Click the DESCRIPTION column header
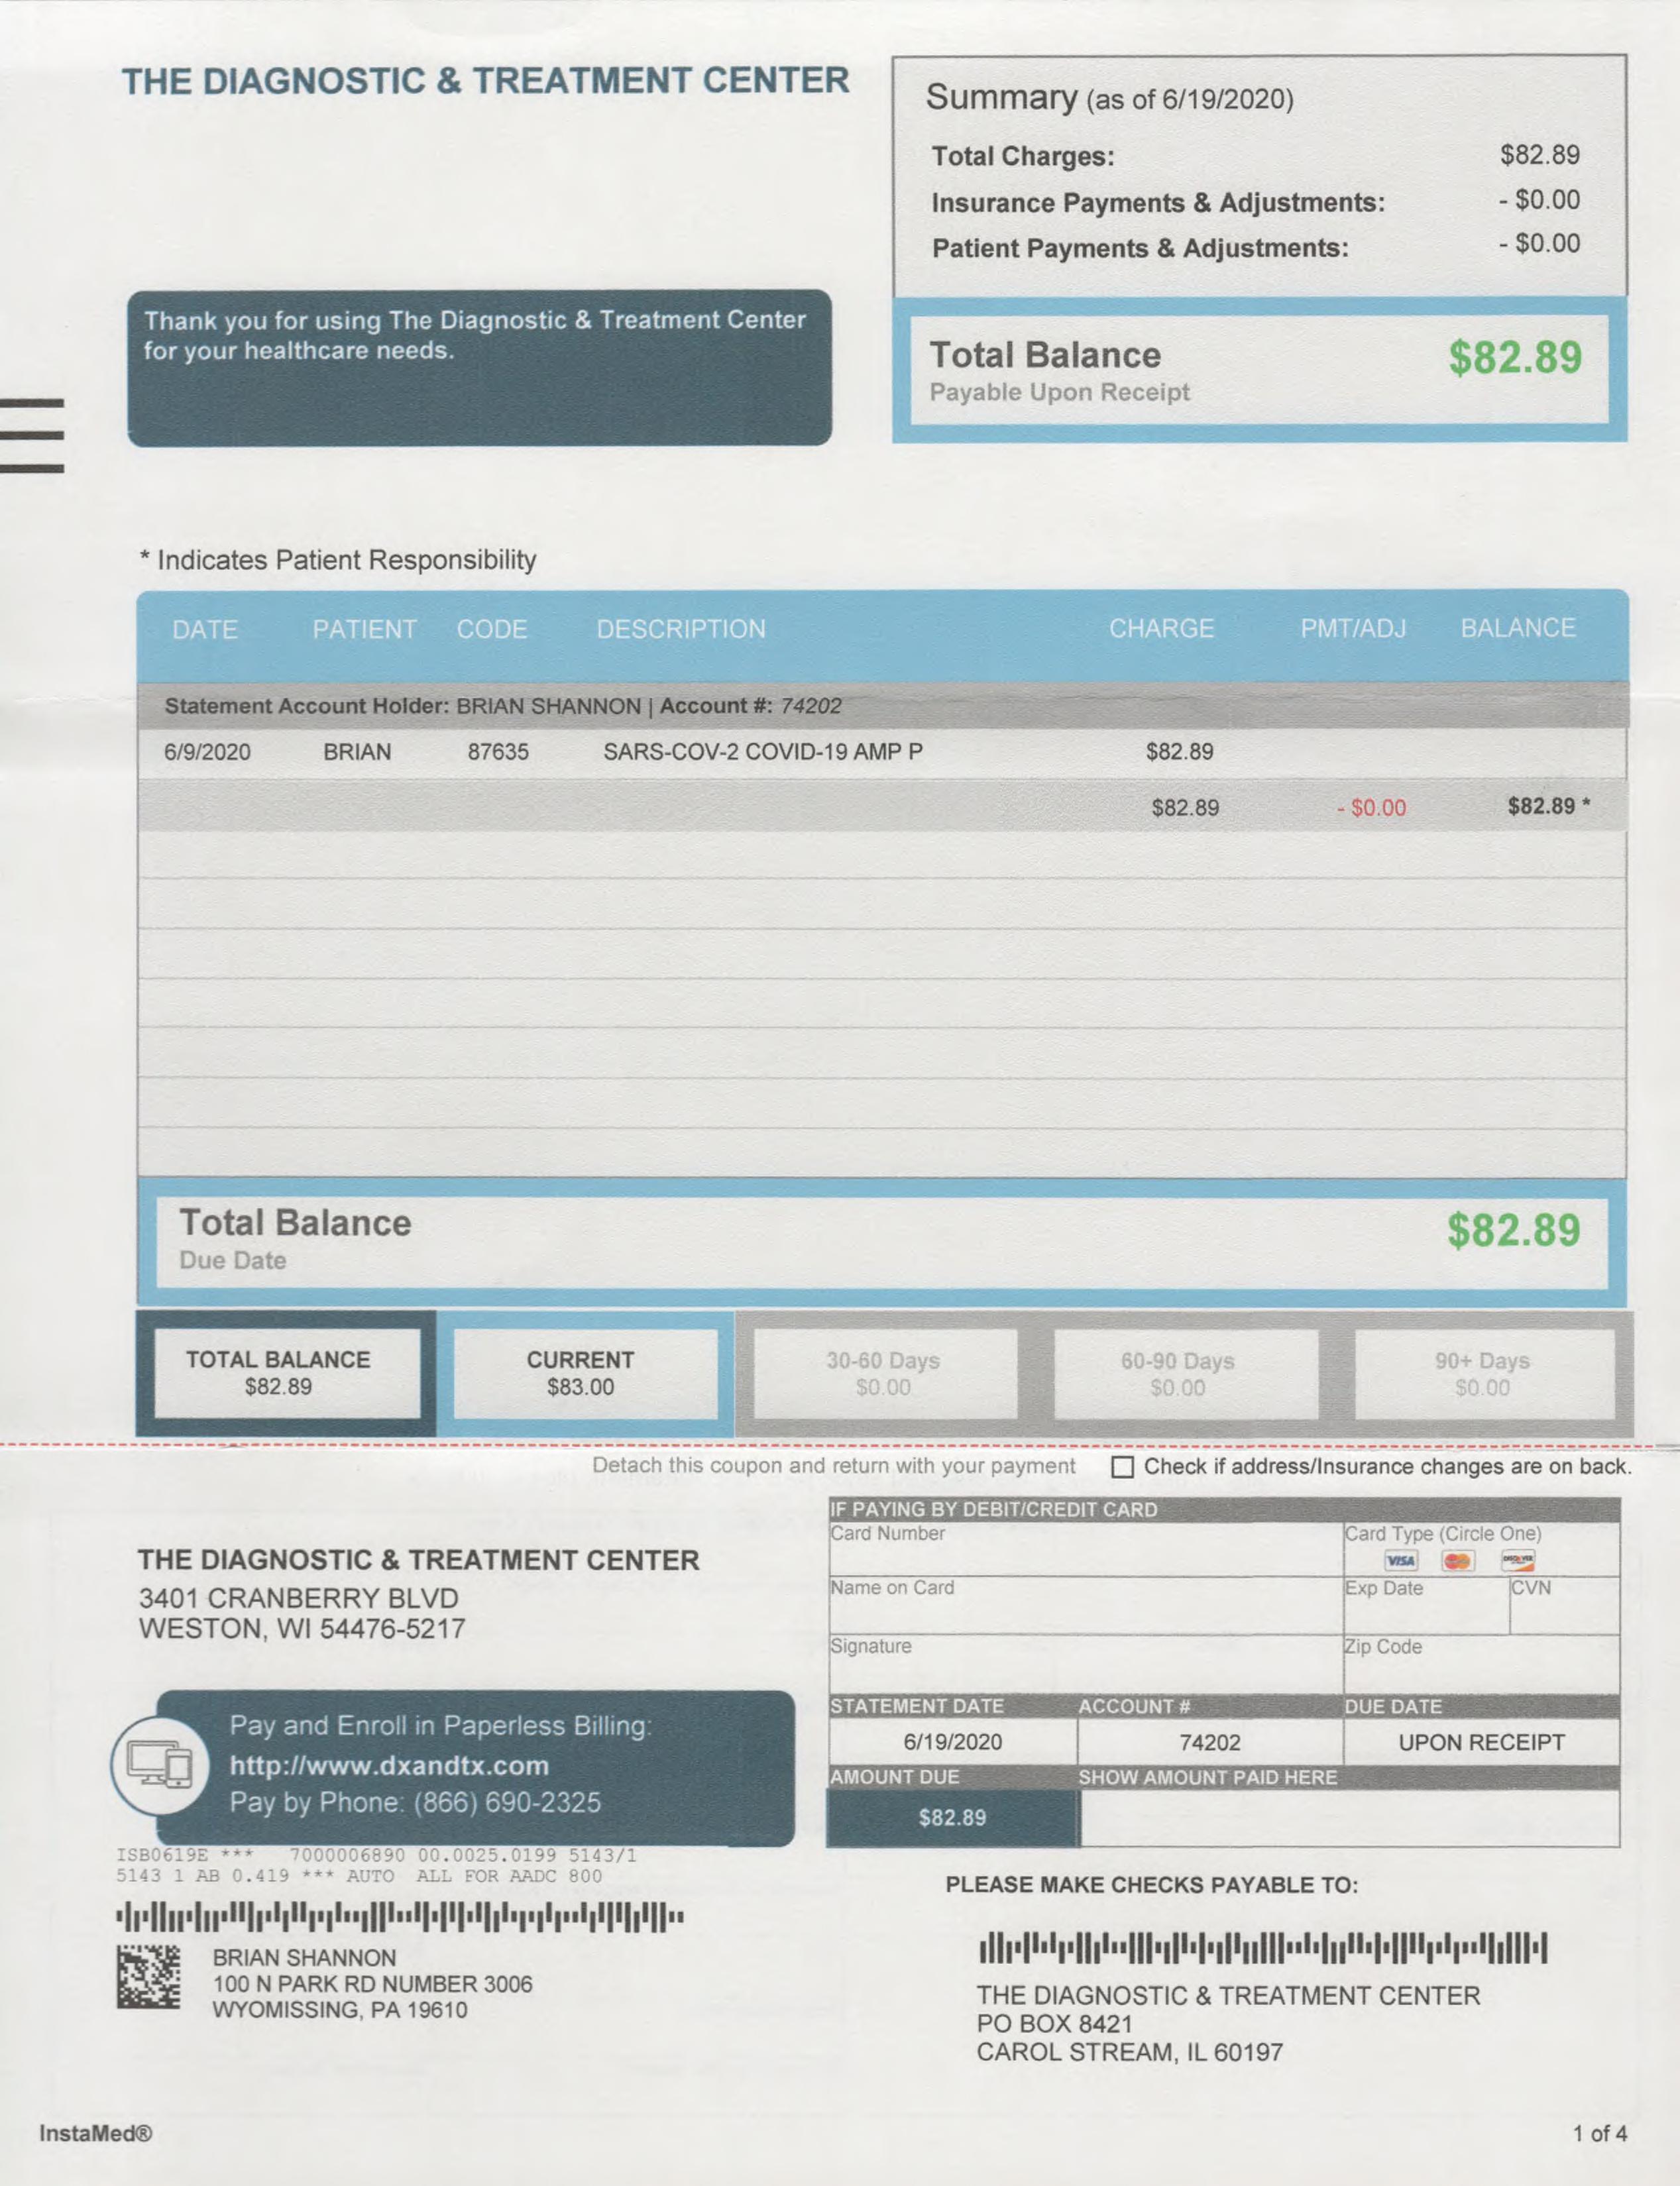Image resolution: width=1680 pixels, height=2186 pixels. [x=681, y=629]
